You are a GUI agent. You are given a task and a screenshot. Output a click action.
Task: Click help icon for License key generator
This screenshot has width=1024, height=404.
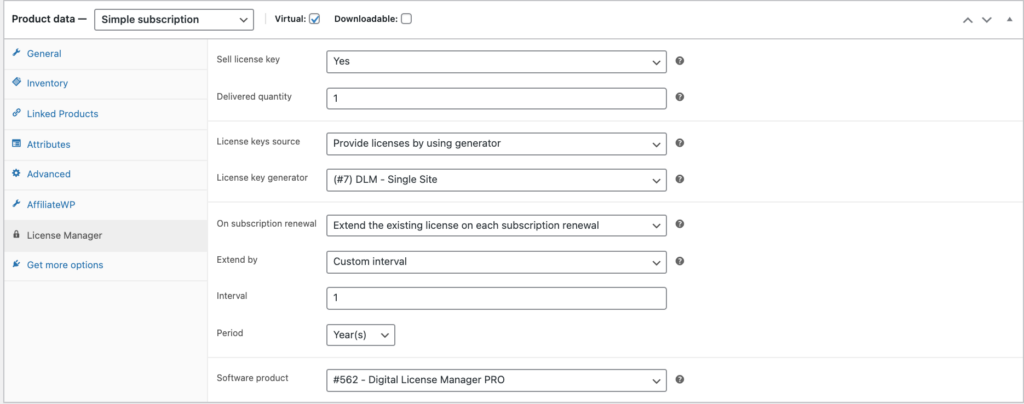pyautogui.click(x=679, y=179)
